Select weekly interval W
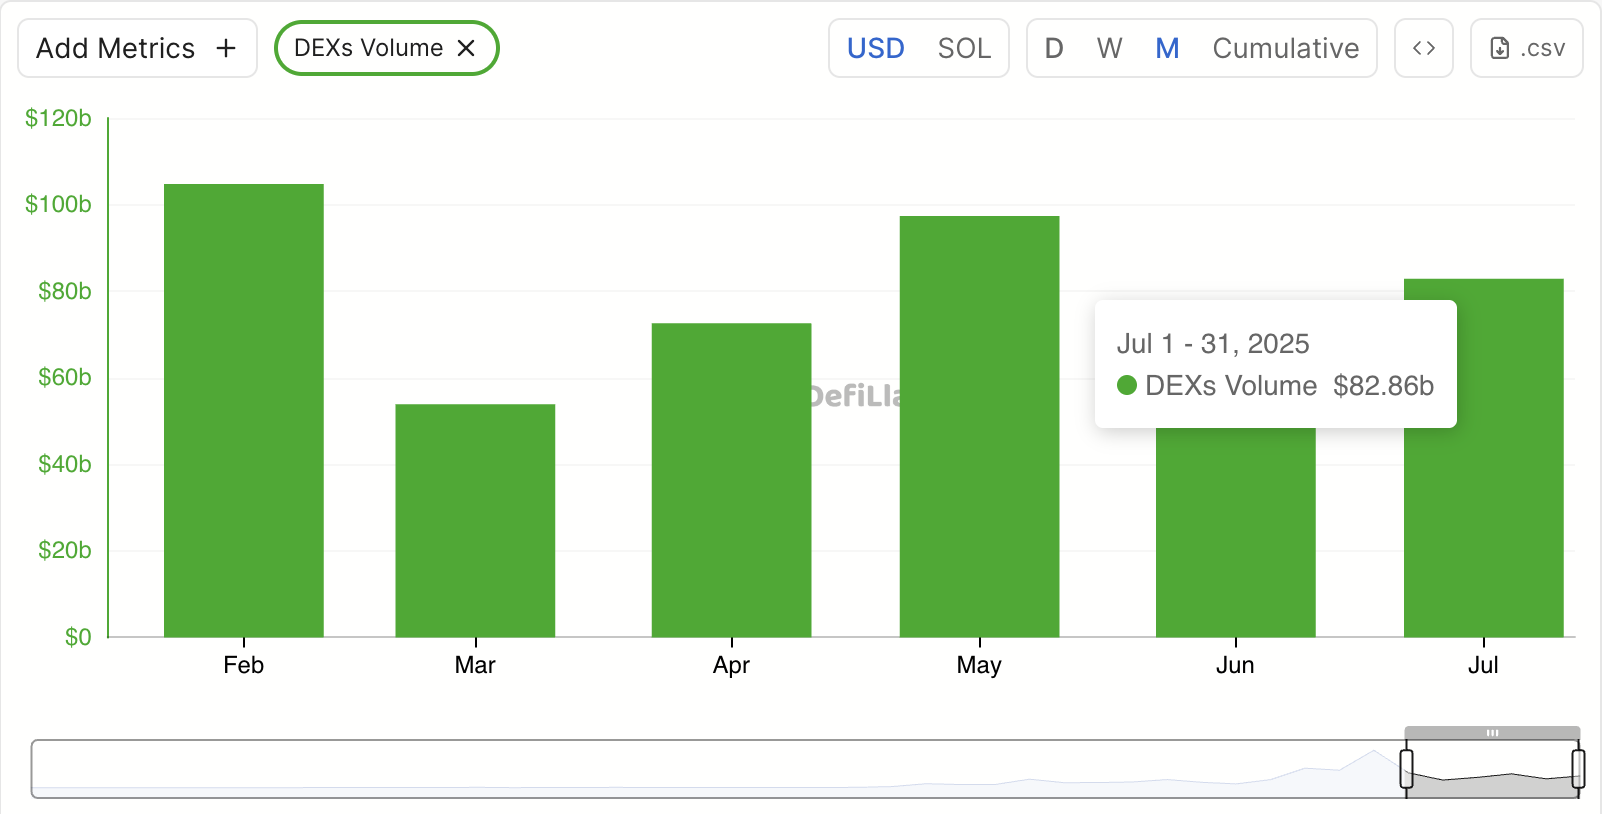This screenshot has height=814, width=1602. (x=1109, y=48)
